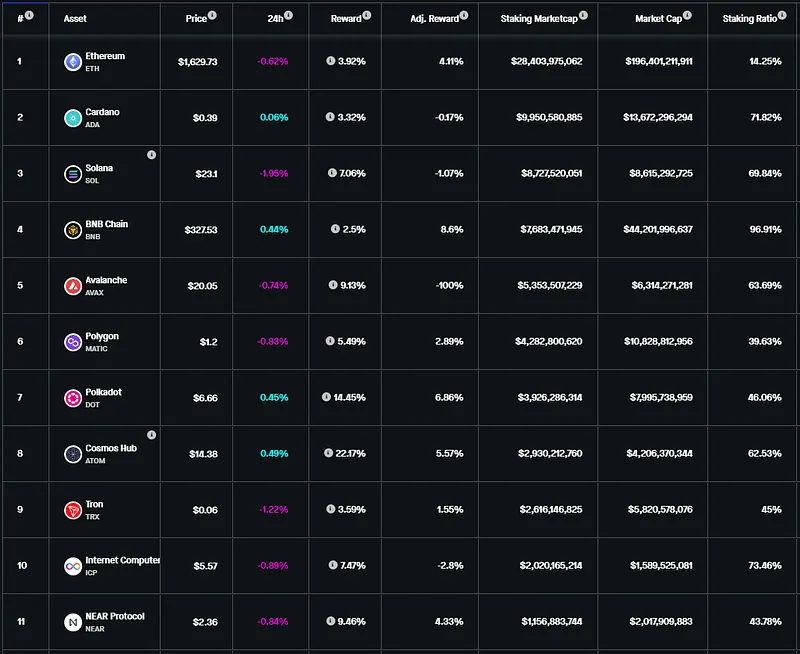Click the Solana logo icon

tap(73, 174)
